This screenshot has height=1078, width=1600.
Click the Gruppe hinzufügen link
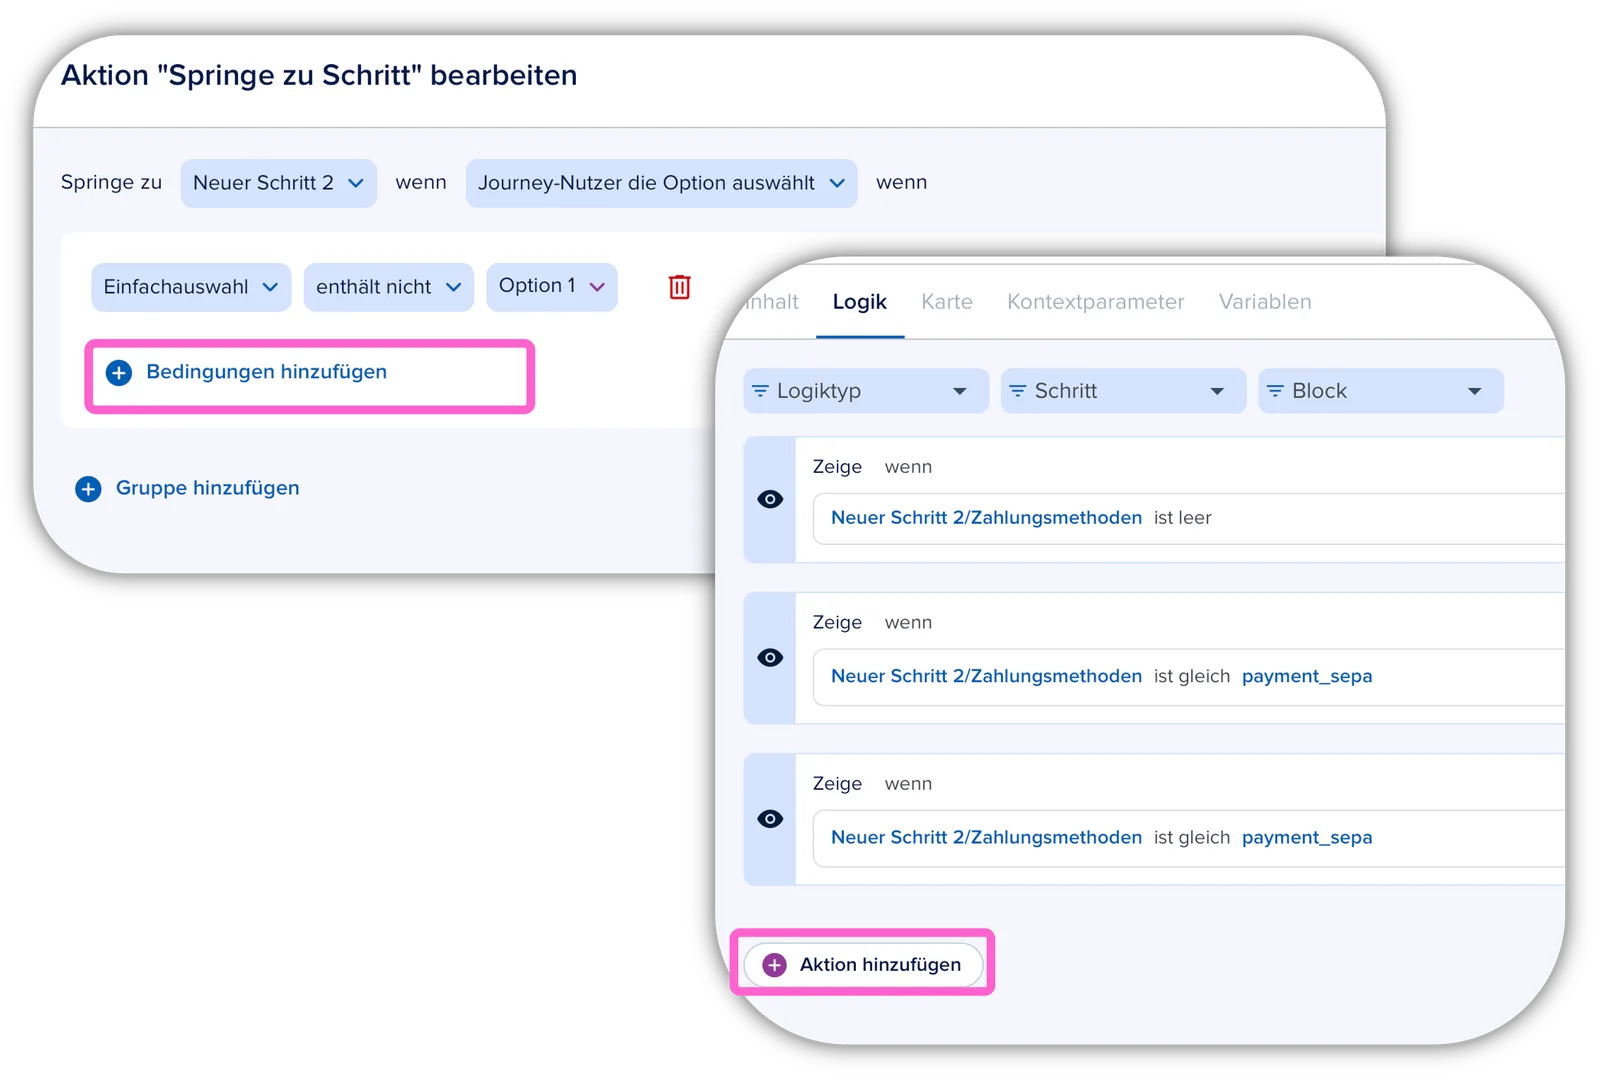207,488
